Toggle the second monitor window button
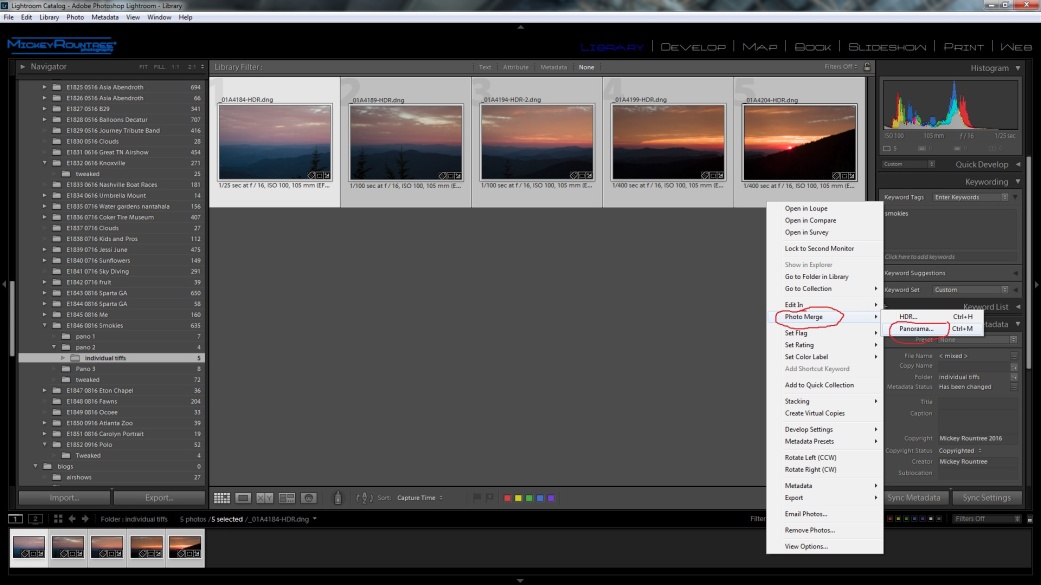The width and height of the screenshot is (1041, 585). click(x=35, y=519)
